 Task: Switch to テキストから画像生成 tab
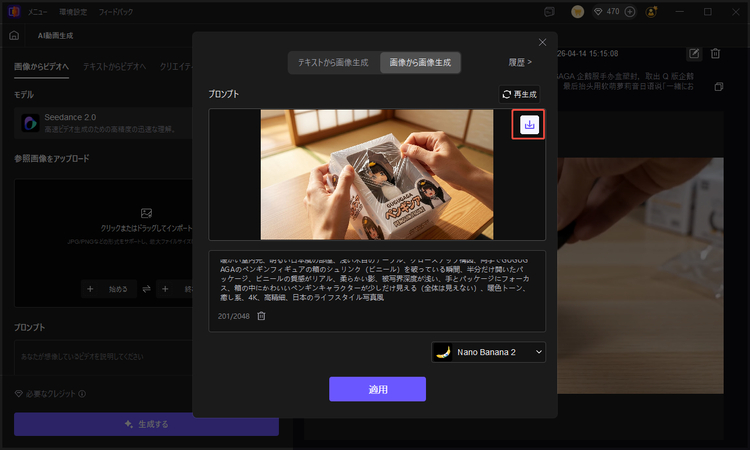[x=333, y=63]
